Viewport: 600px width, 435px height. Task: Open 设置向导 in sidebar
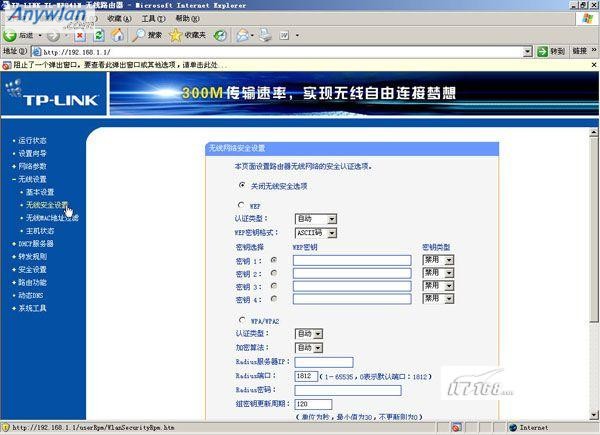click(32, 153)
